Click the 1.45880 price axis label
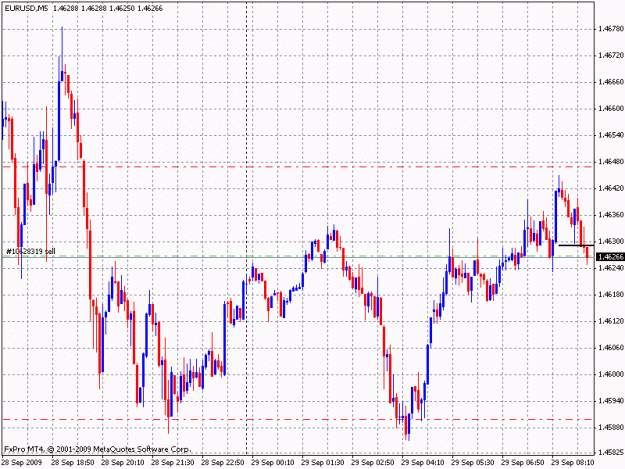The height and width of the screenshot is (469, 625). 611,427
